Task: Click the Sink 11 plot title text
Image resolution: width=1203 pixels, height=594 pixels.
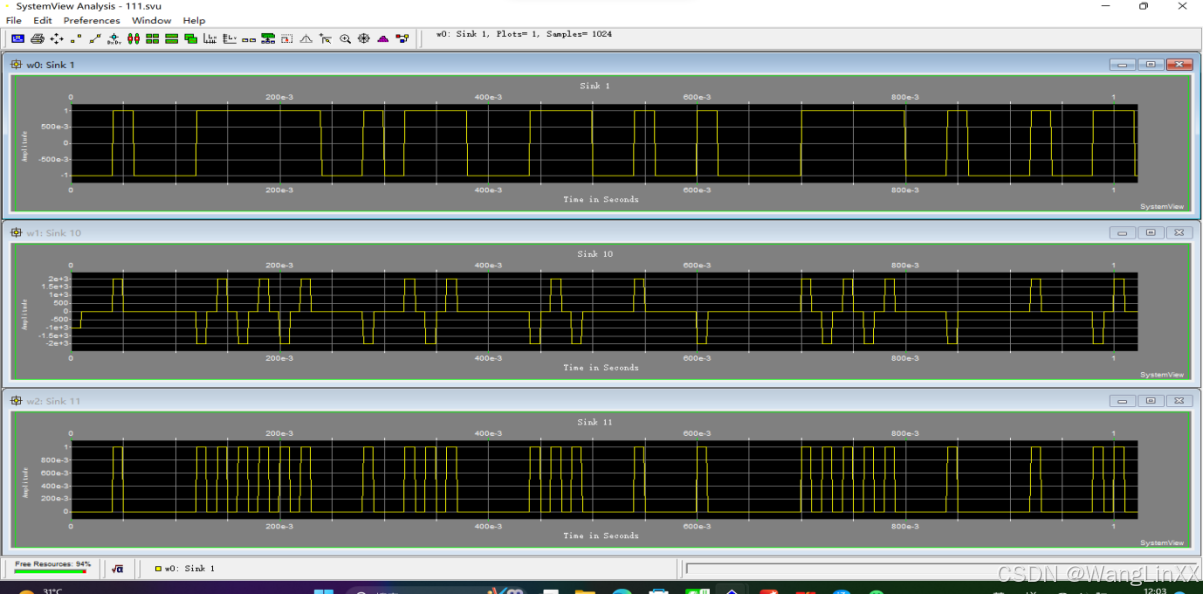Action: [595, 422]
